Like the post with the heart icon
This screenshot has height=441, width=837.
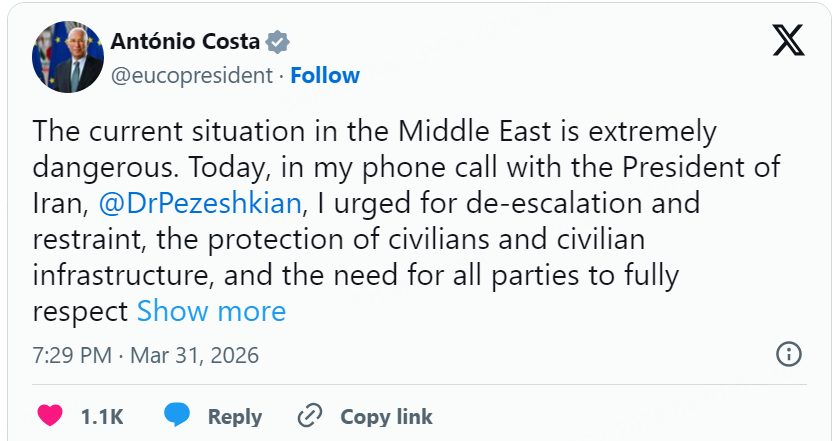click(x=50, y=415)
